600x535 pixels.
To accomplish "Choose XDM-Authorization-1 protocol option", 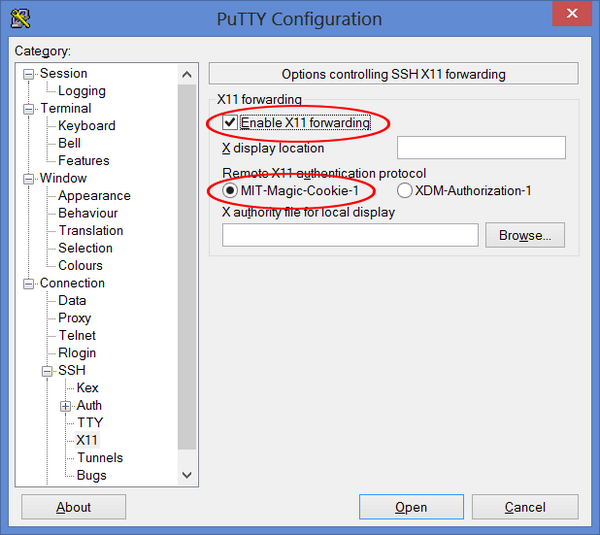I will pyautogui.click(x=405, y=190).
